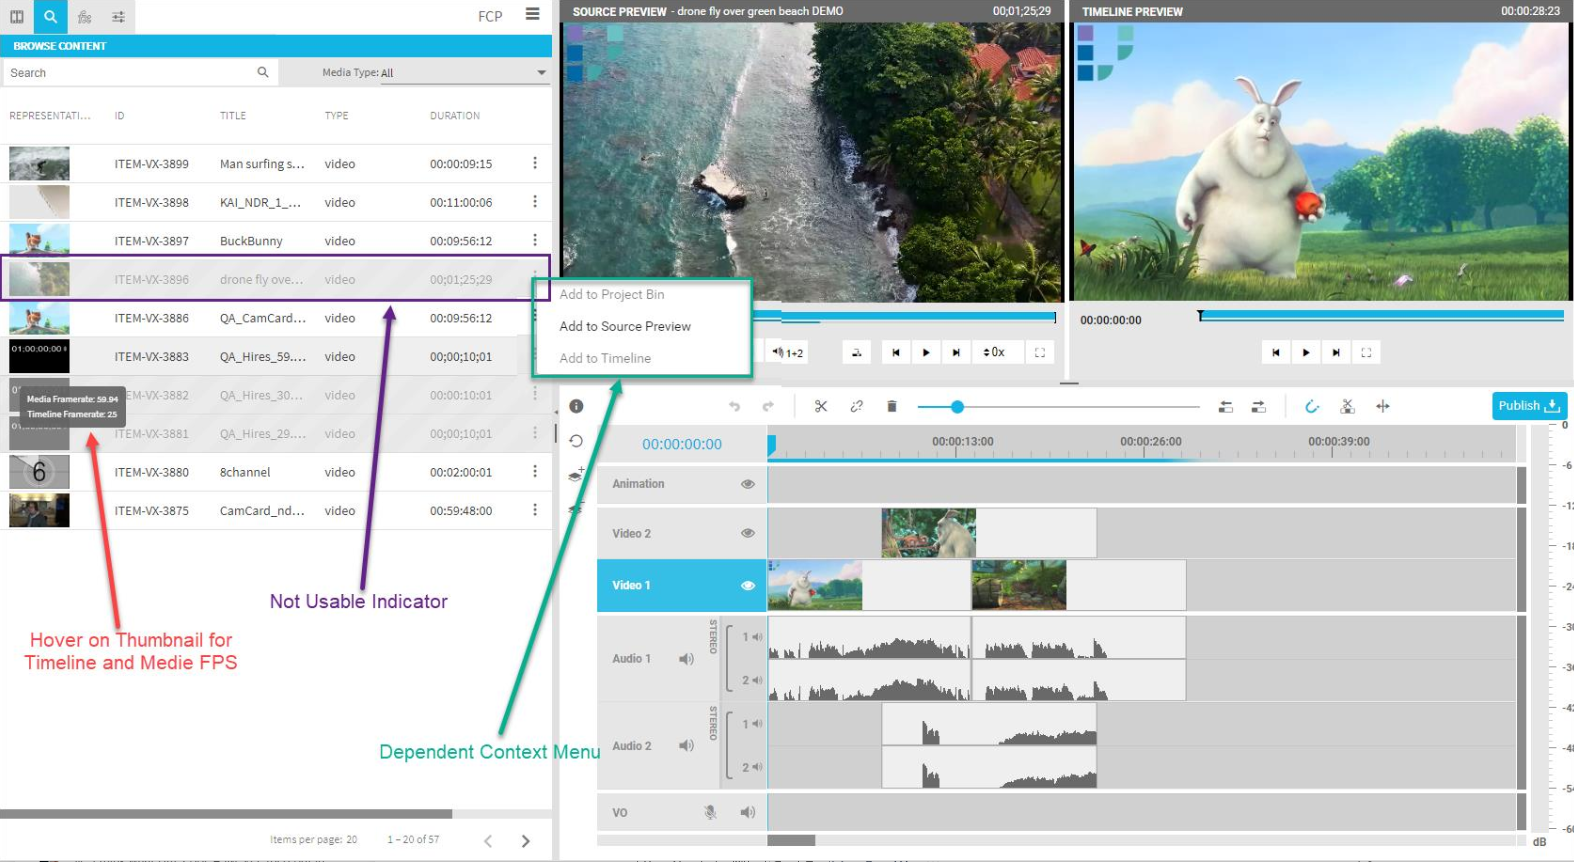This screenshot has height=862, width=1574.
Task: Select the Video 1 track header
Action: click(682, 585)
